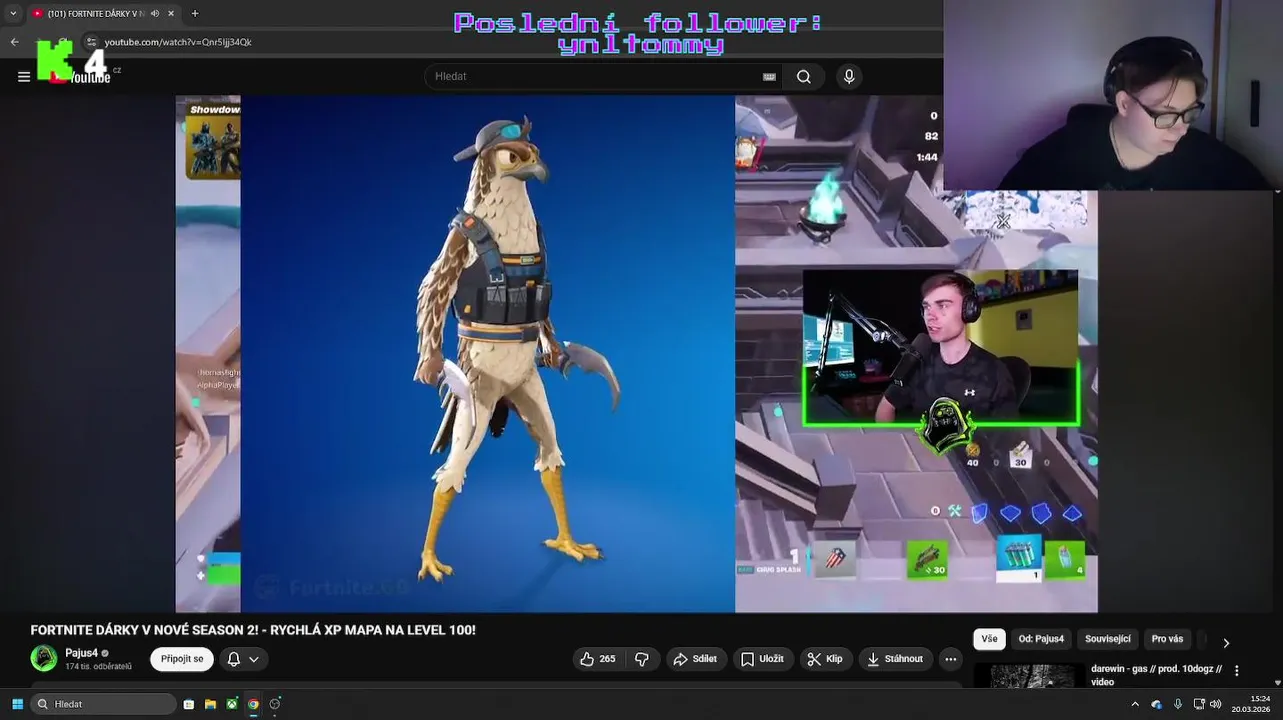Screen dimensions: 1283x720
Task: Select the Pro vás filter chip
Action: [x=1167, y=639]
